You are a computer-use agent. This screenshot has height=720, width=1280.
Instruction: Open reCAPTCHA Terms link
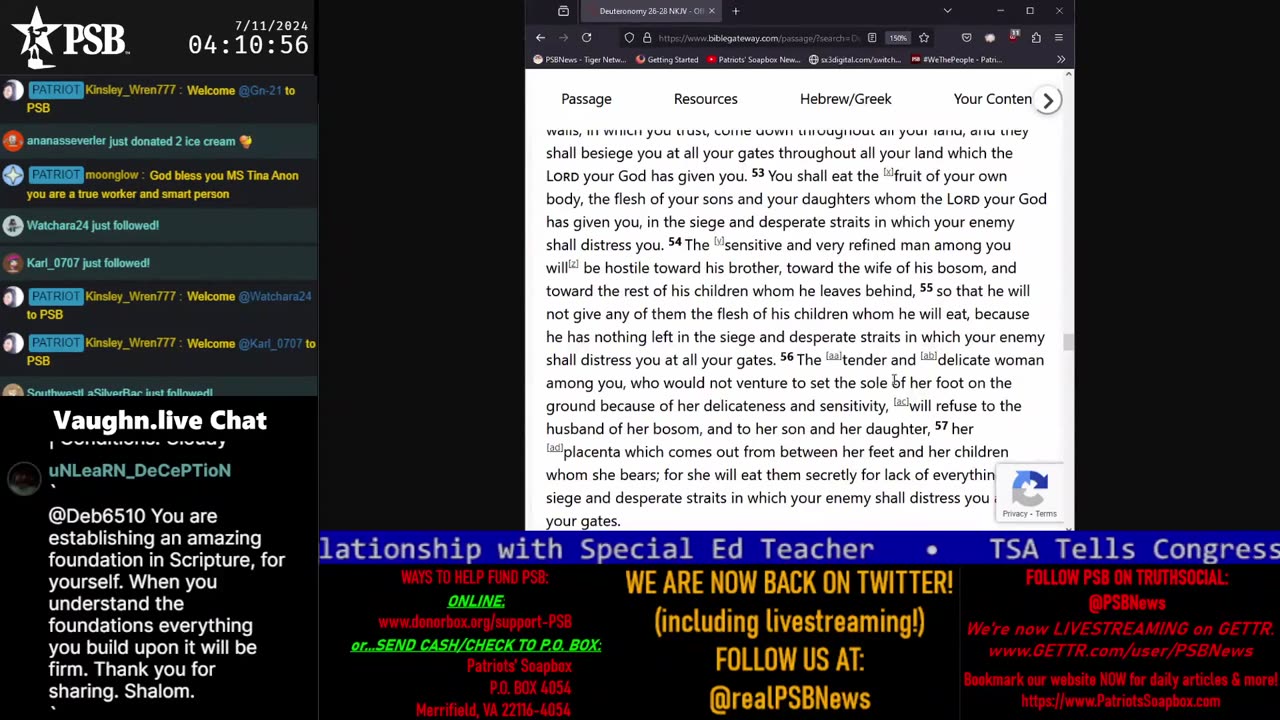pos(1046,514)
